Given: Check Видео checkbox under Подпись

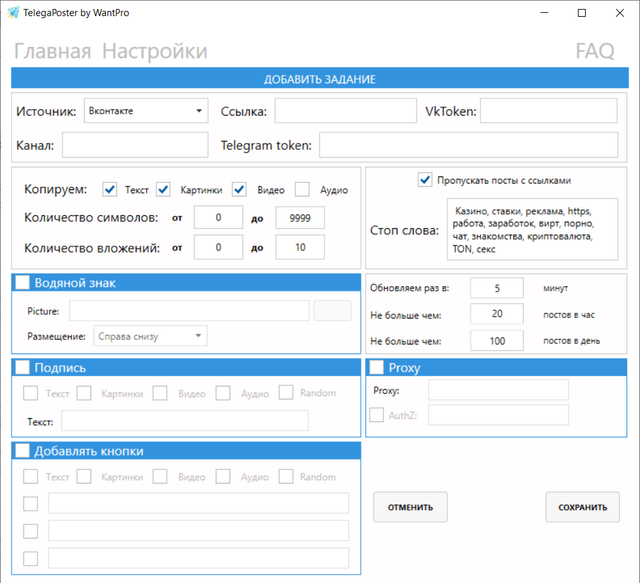Looking at the screenshot, I should 160,393.
